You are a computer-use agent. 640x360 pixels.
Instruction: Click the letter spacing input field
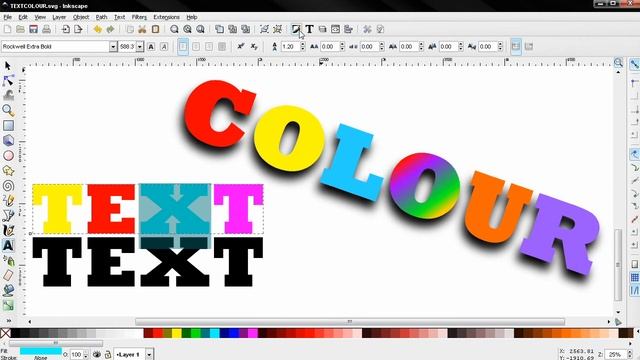click(329, 47)
